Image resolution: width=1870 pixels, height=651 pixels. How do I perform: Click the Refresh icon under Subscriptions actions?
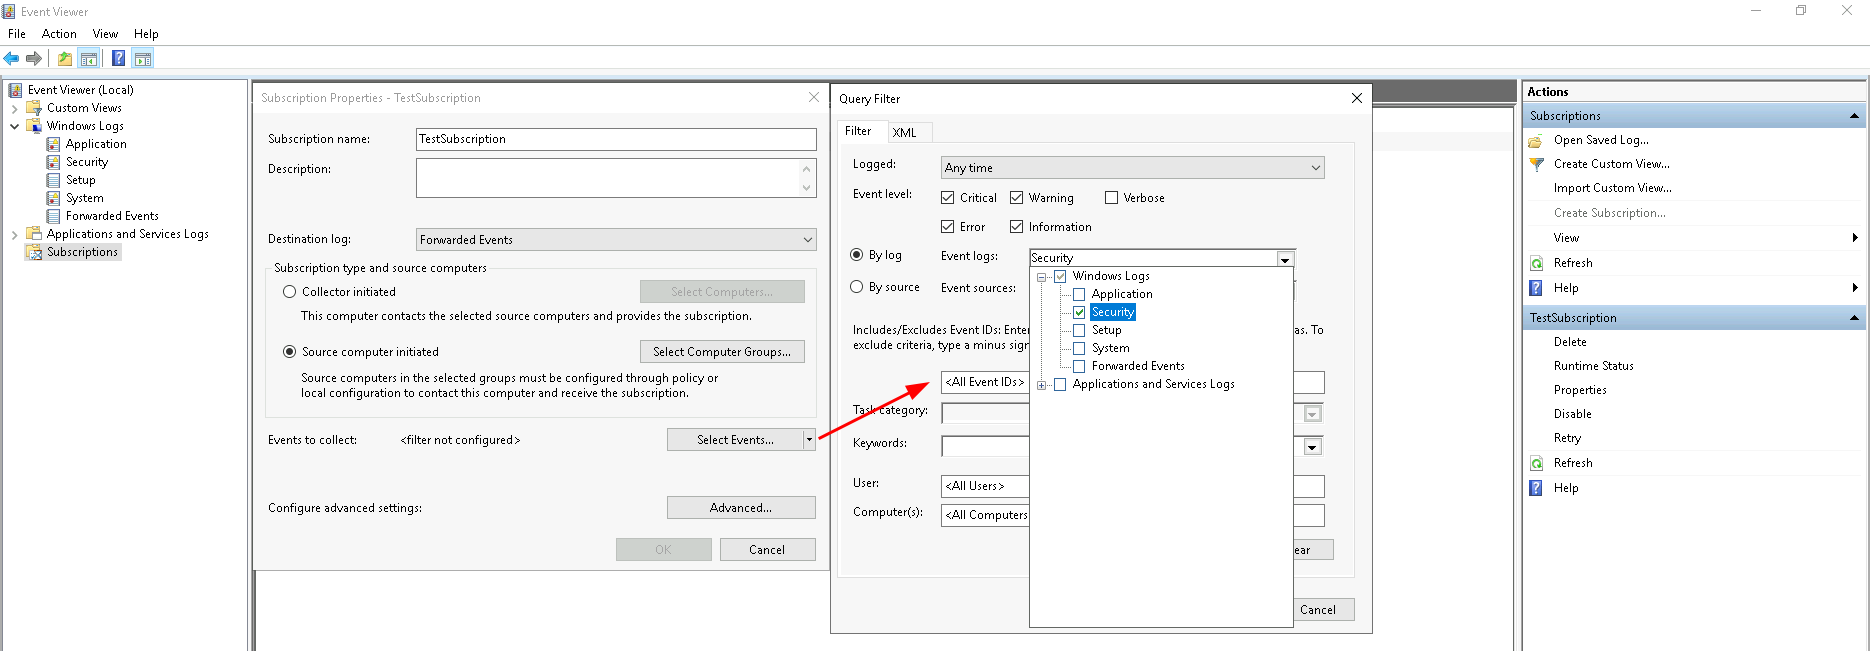click(x=1536, y=263)
